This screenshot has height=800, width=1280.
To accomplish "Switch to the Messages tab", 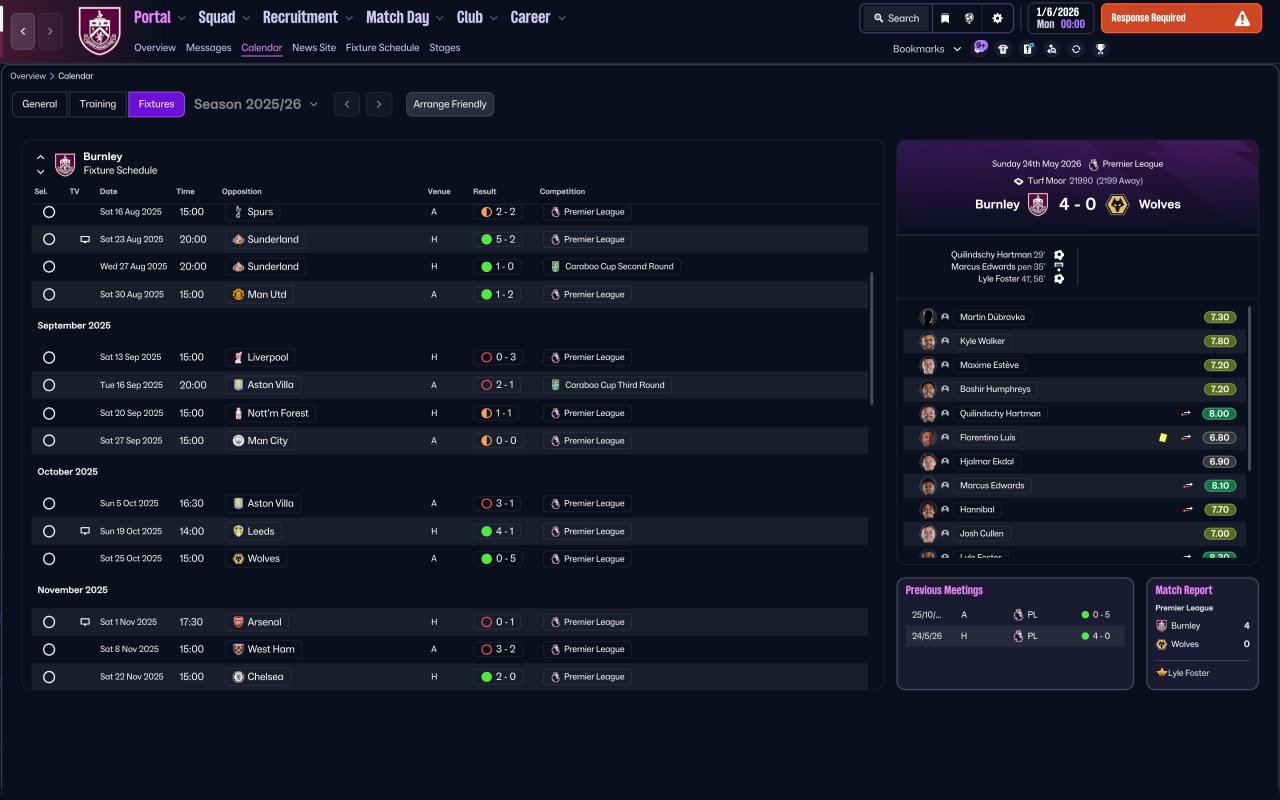I will point(208,48).
